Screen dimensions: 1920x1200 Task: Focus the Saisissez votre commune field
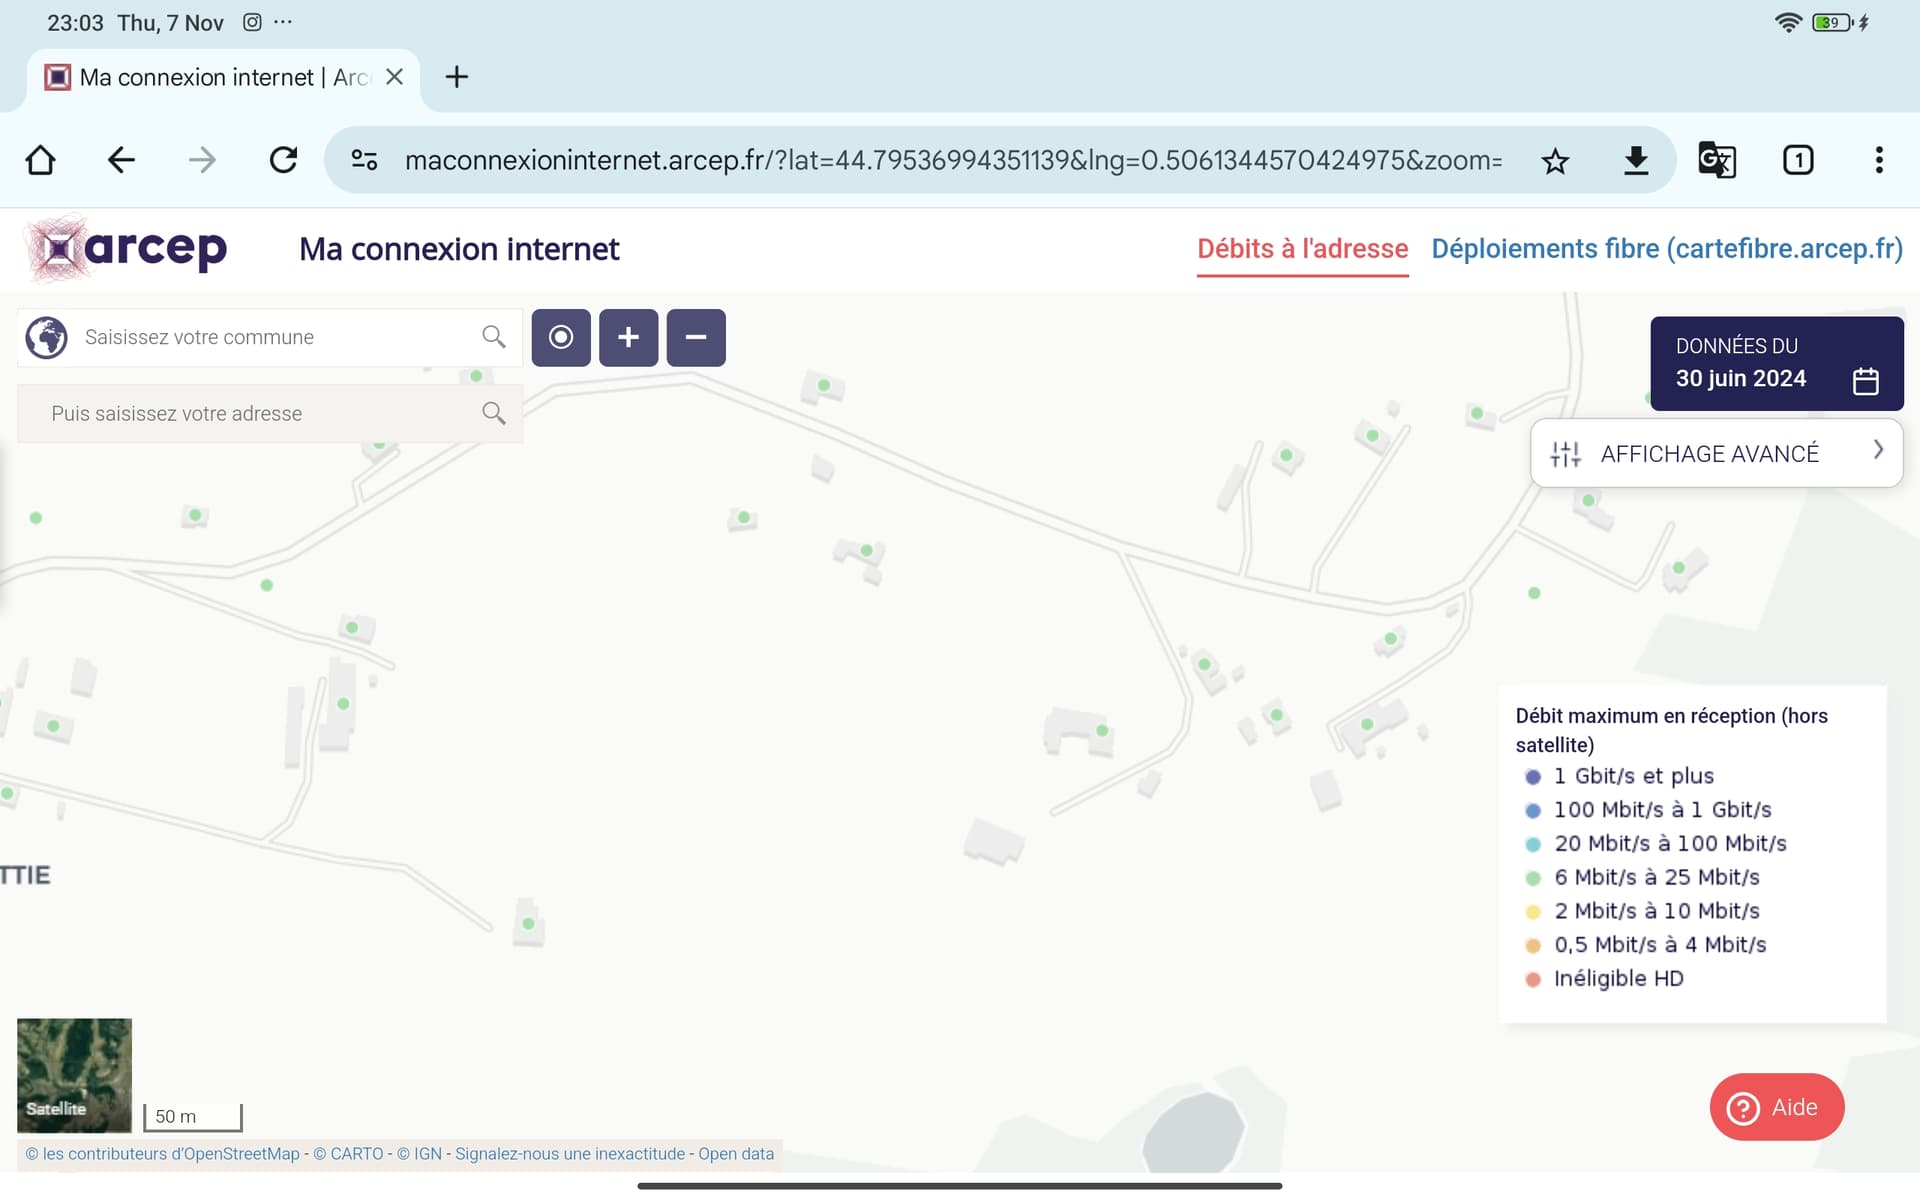[270, 337]
